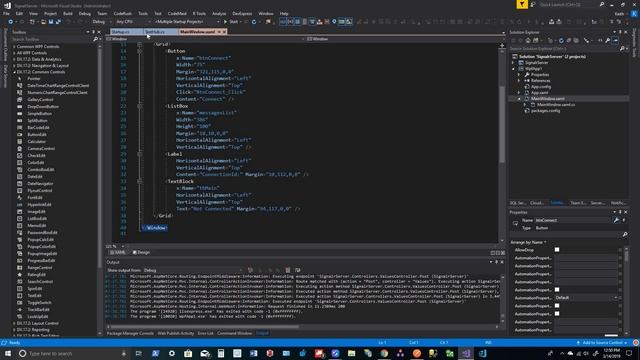Toggle the Preview Selected Items icon in Solution Explorer

point(616,40)
